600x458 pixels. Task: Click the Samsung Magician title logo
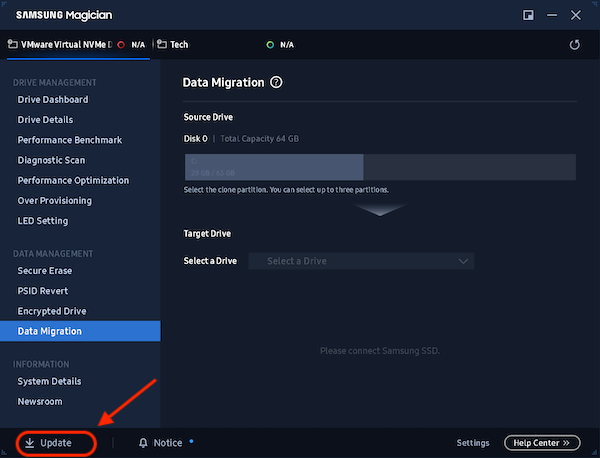64,15
